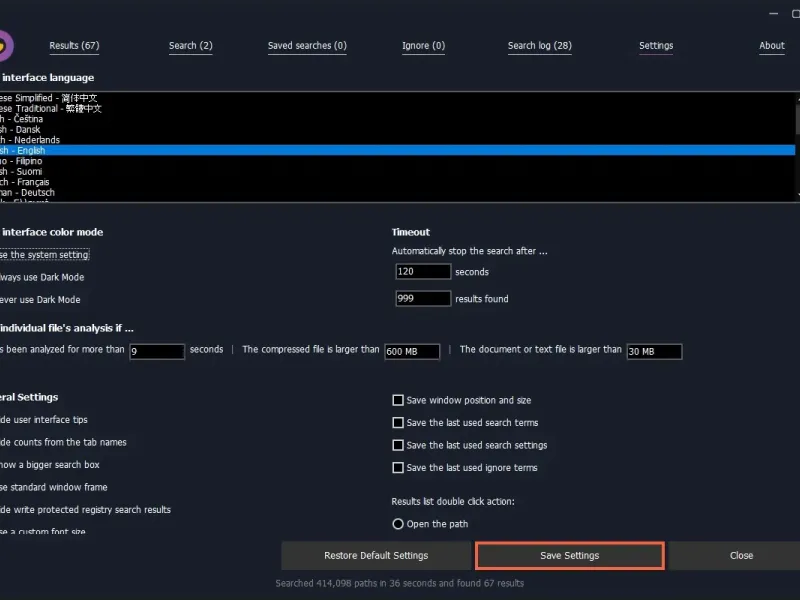800x600 pixels.
Task: Switch to the Search (2) tab
Action: 190,45
